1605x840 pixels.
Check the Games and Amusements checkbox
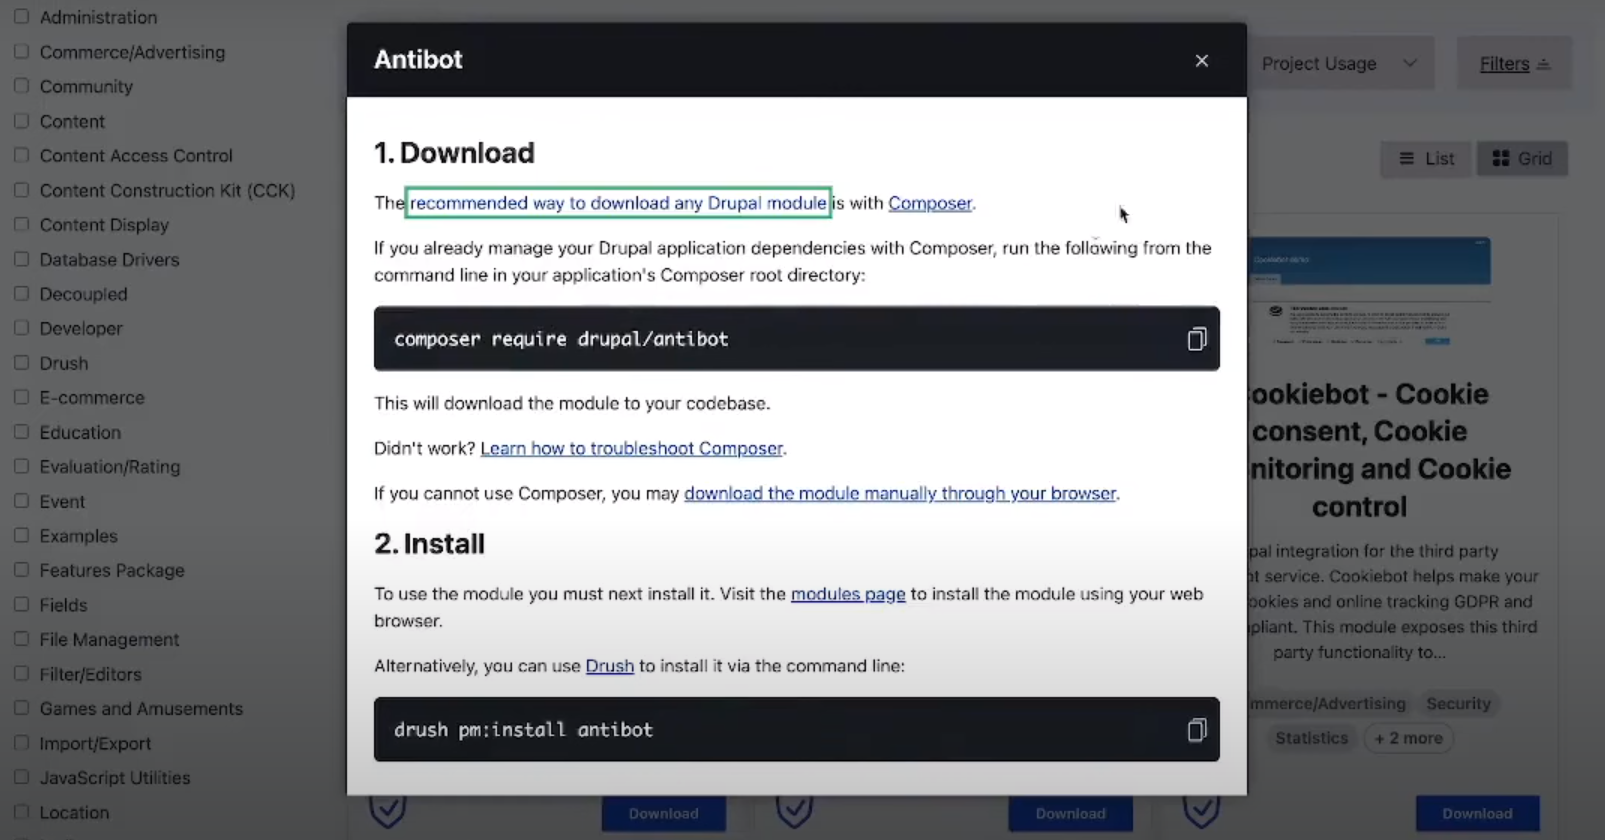click(21, 708)
